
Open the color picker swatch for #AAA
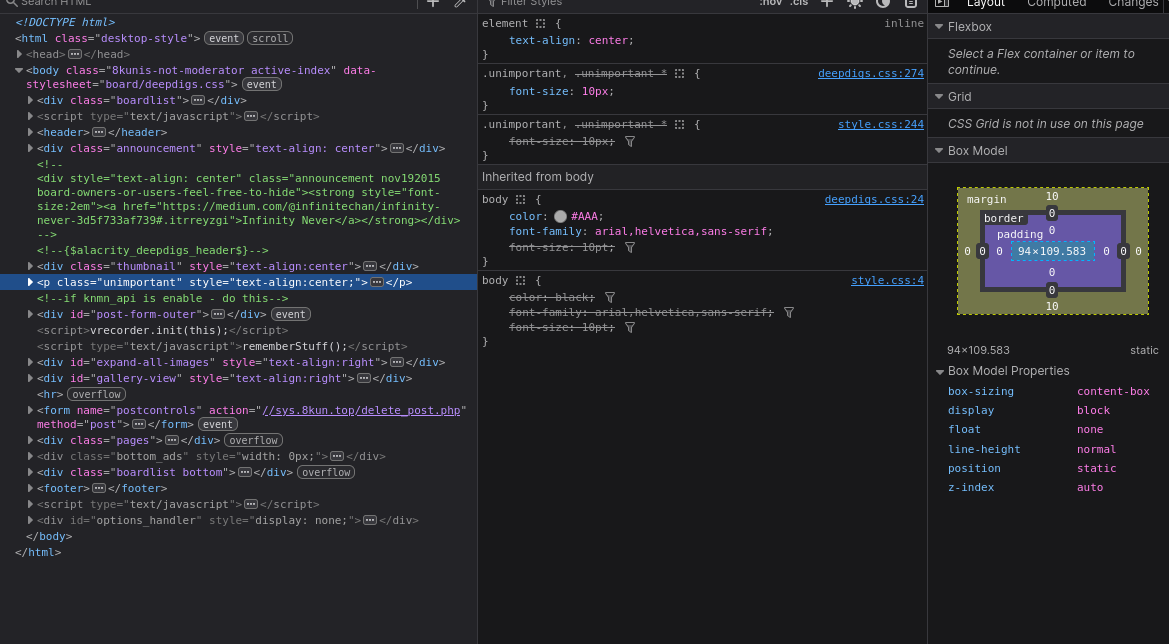click(561, 217)
